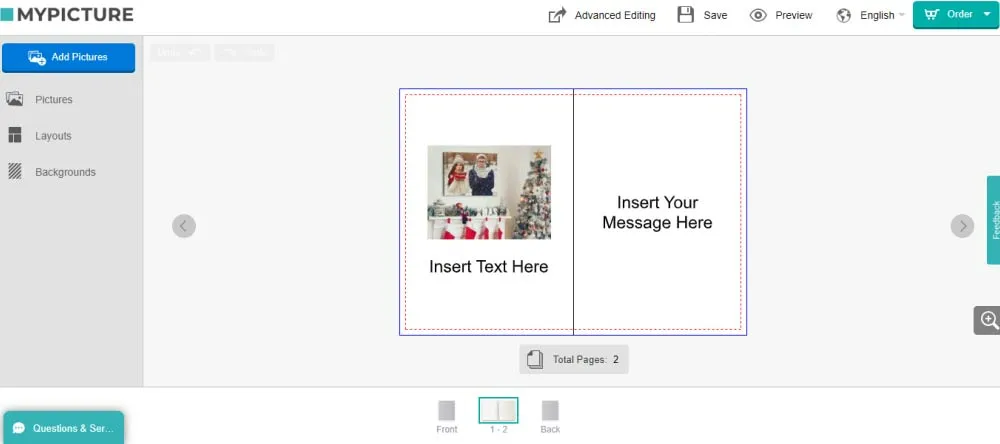The height and width of the screenshot is (444, 1000).
Task: Click the magnifier zoom-in icon
Action: tap(988, 320)
